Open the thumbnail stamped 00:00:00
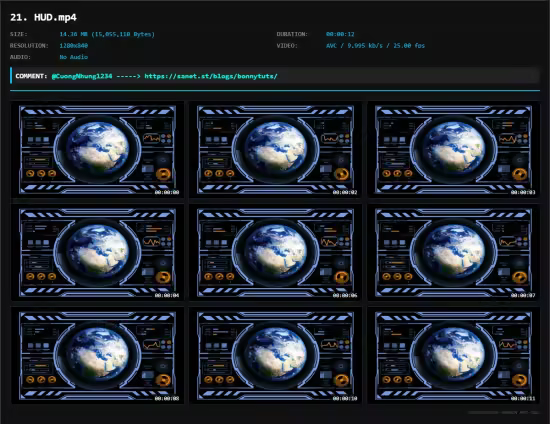The height and width of the screenshot is (424, 550). [x=98, y=150]
